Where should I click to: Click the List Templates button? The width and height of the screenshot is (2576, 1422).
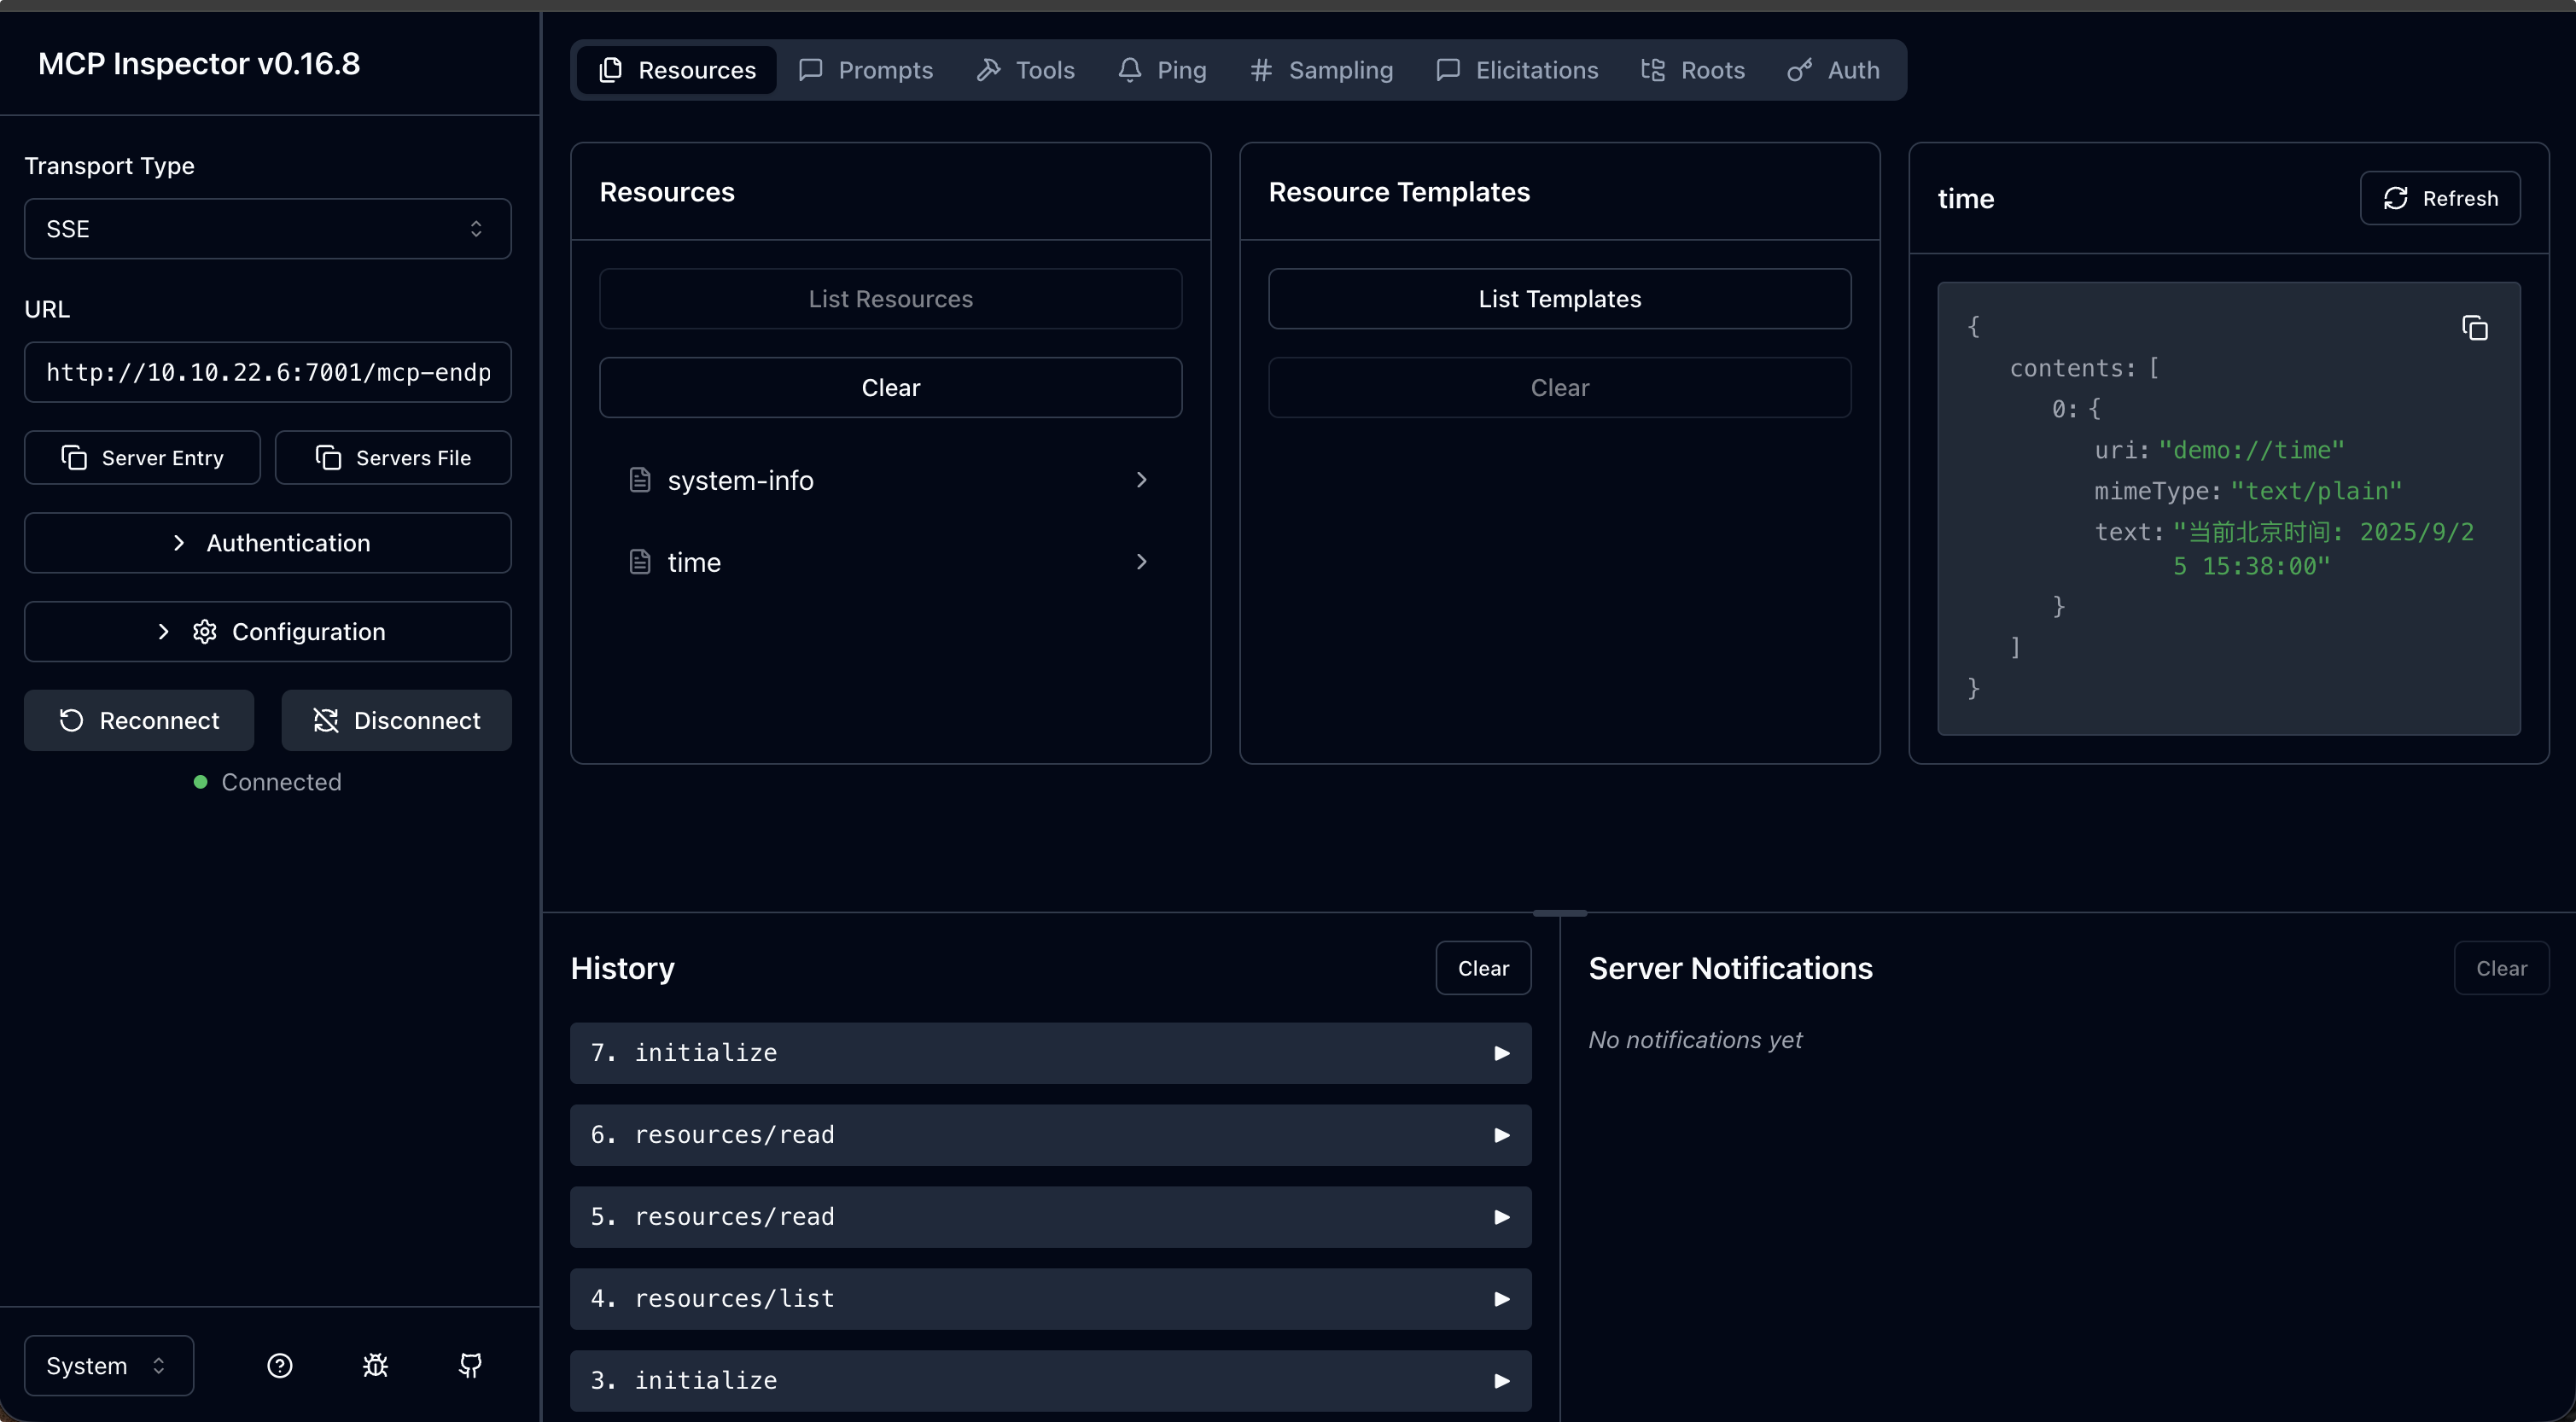pyautogui.click(x=1559, y=299)
